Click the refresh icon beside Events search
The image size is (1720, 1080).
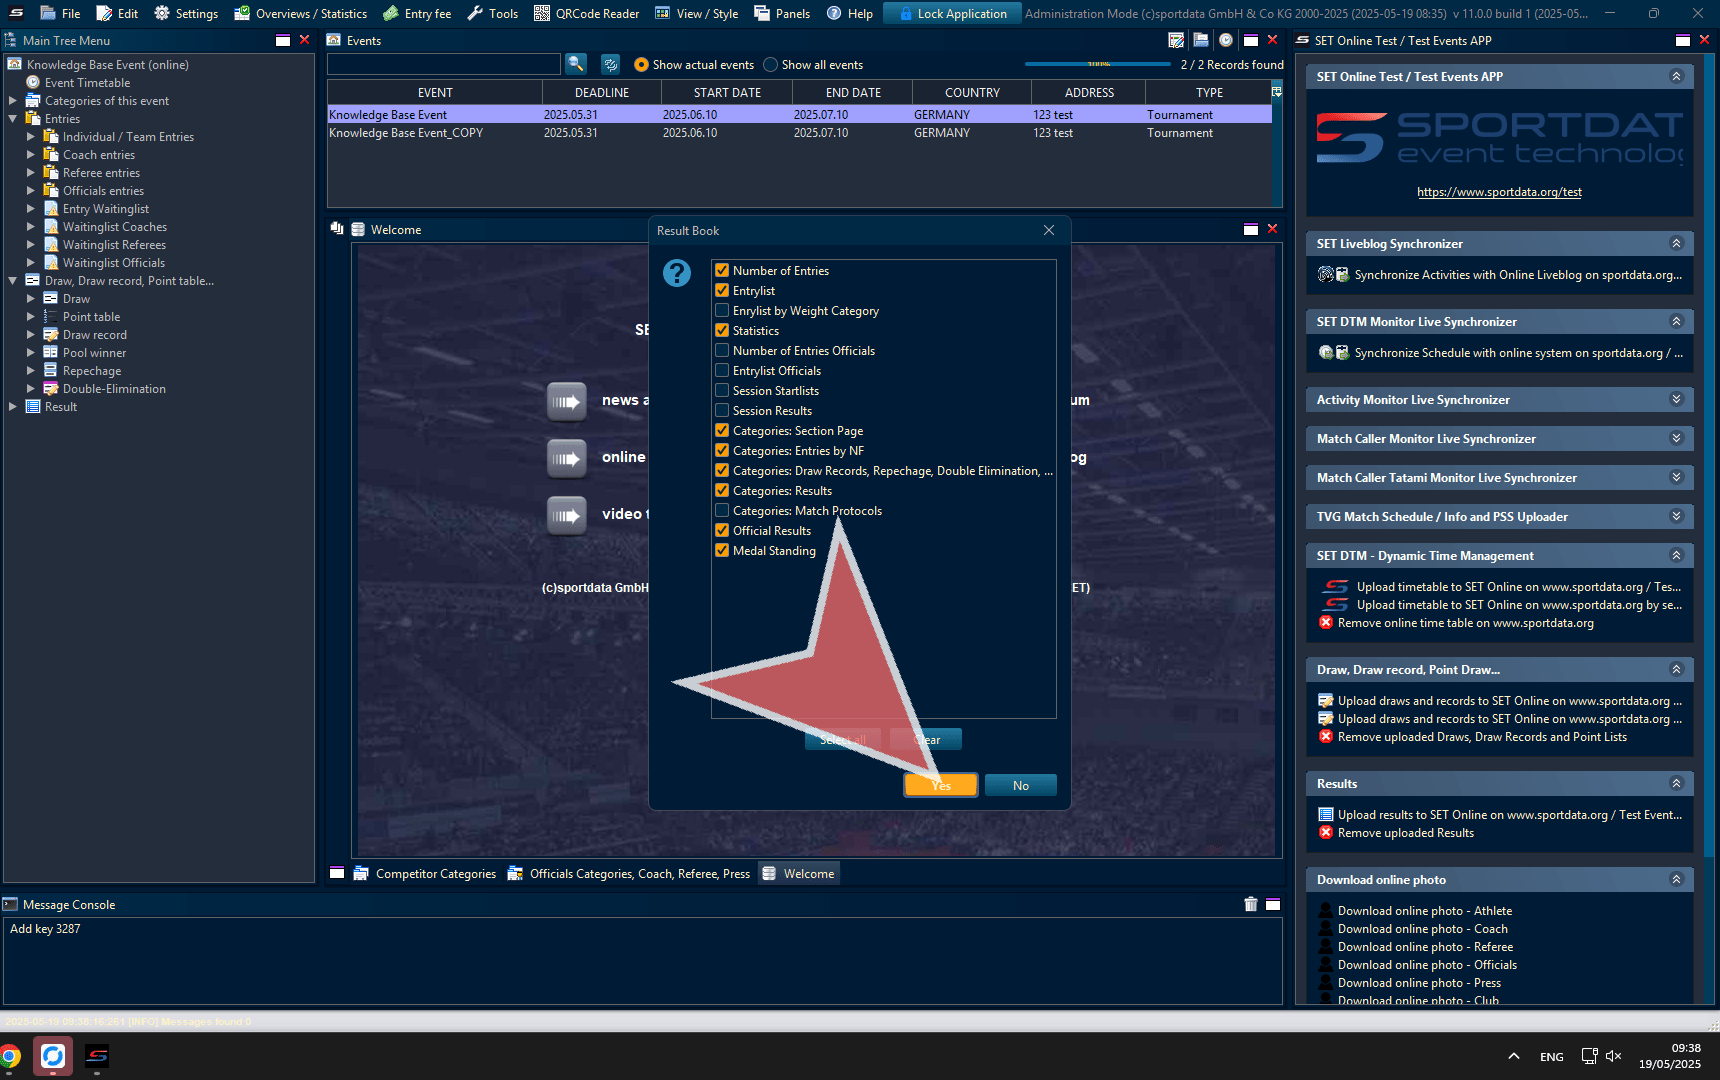[610, 64]
